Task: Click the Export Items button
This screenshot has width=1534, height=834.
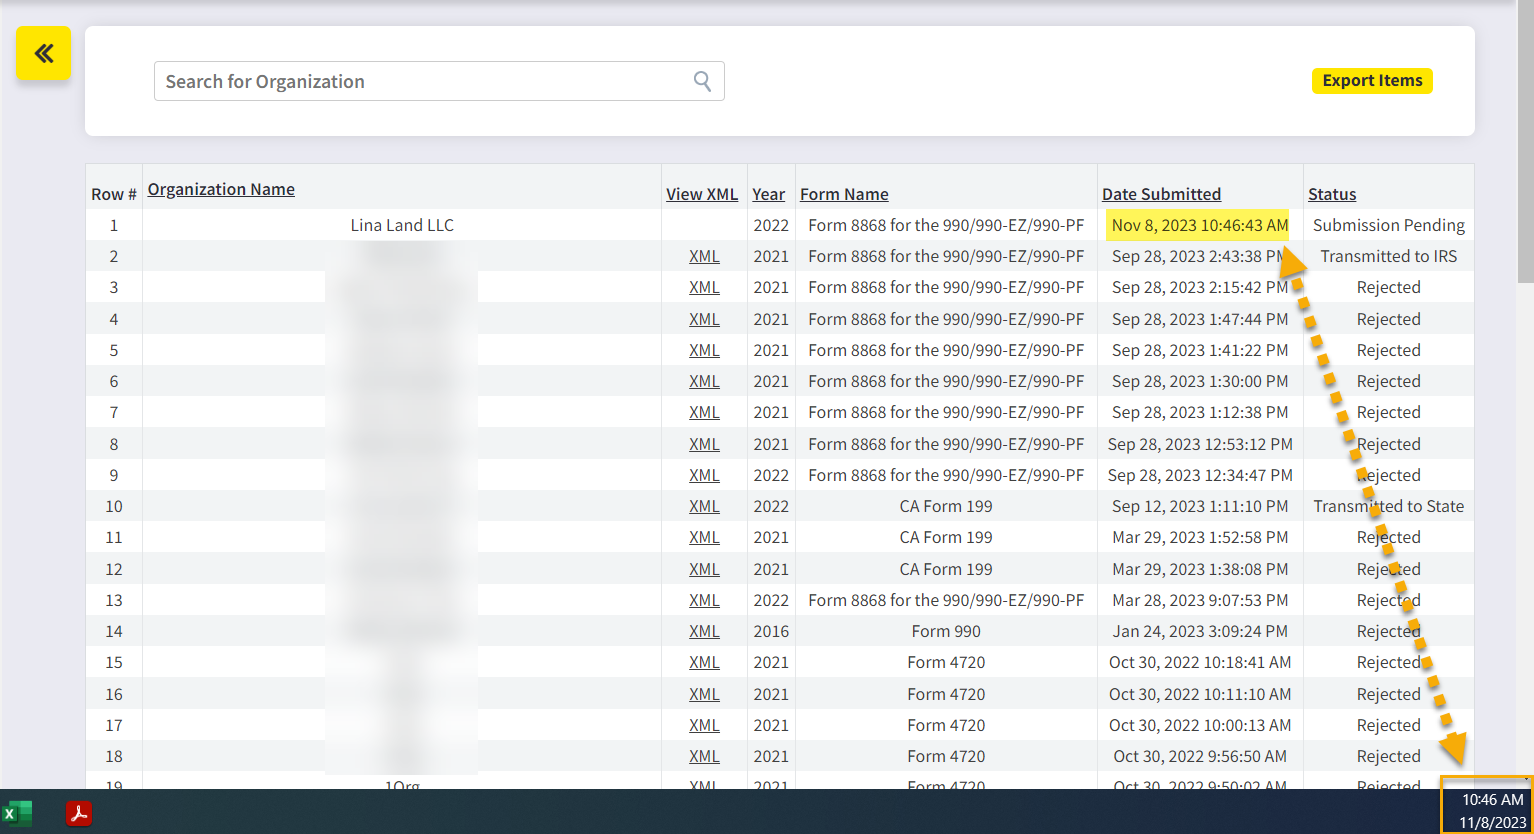Action: pyautogui.click(x=1371, y=81)
